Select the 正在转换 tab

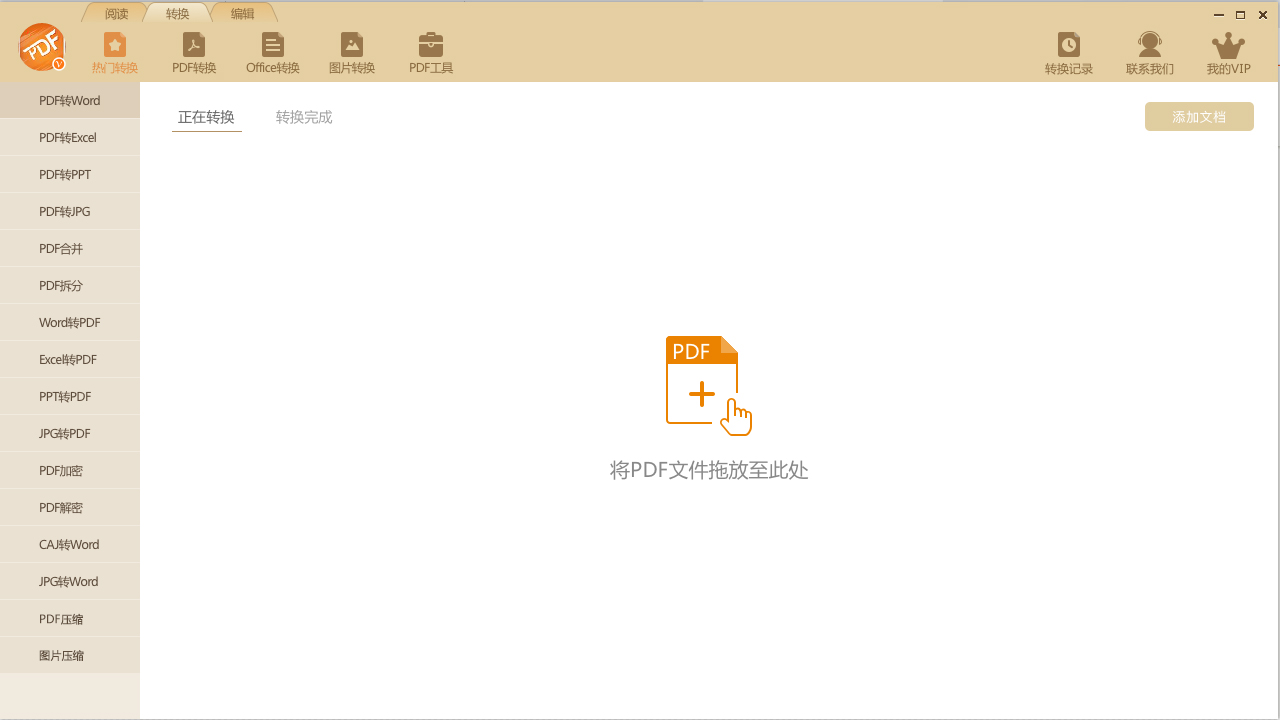coord(206,116)
